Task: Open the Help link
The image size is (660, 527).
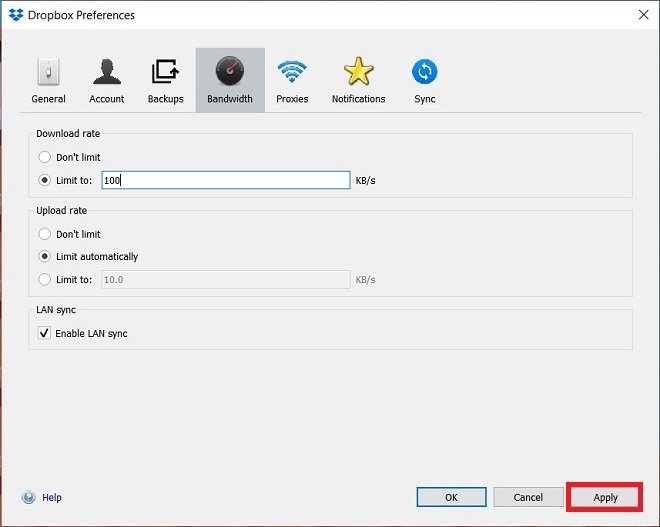Action: [x=52, y=498]
